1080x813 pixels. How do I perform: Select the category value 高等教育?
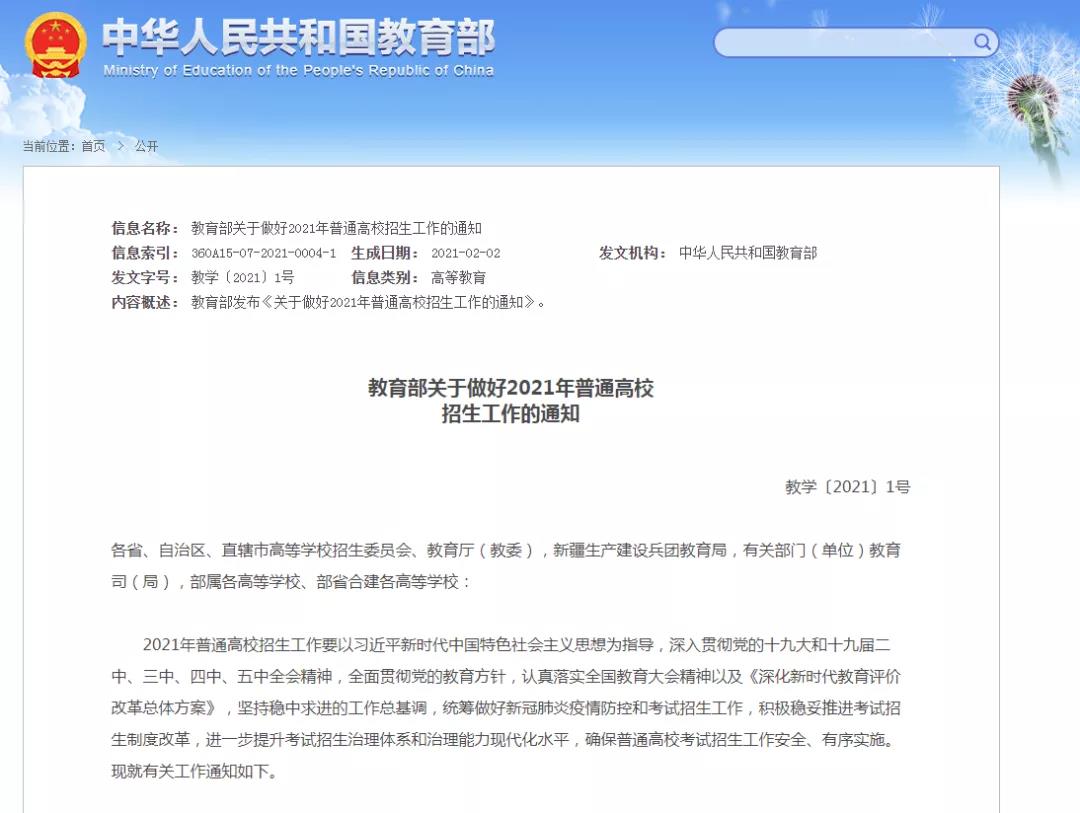459,278
